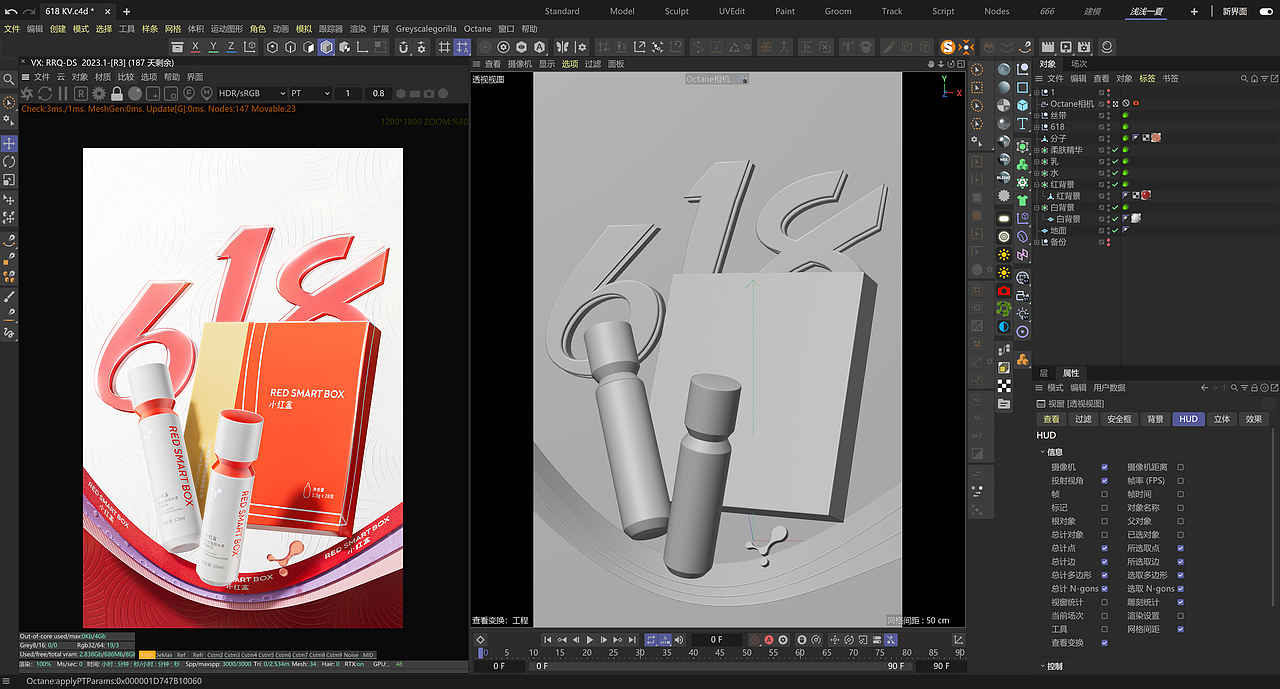Image resolution: width=1280 pixels, height=689 pixels.
Task: Enable 帧率 (FPS) checkbox
Action: [1180, 481]
